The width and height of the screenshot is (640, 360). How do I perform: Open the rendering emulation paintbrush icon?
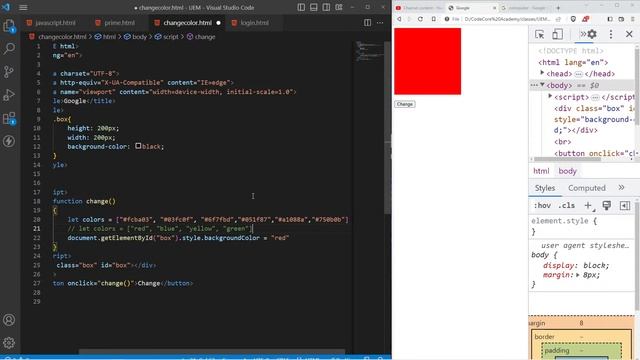[x=607, y=206]
